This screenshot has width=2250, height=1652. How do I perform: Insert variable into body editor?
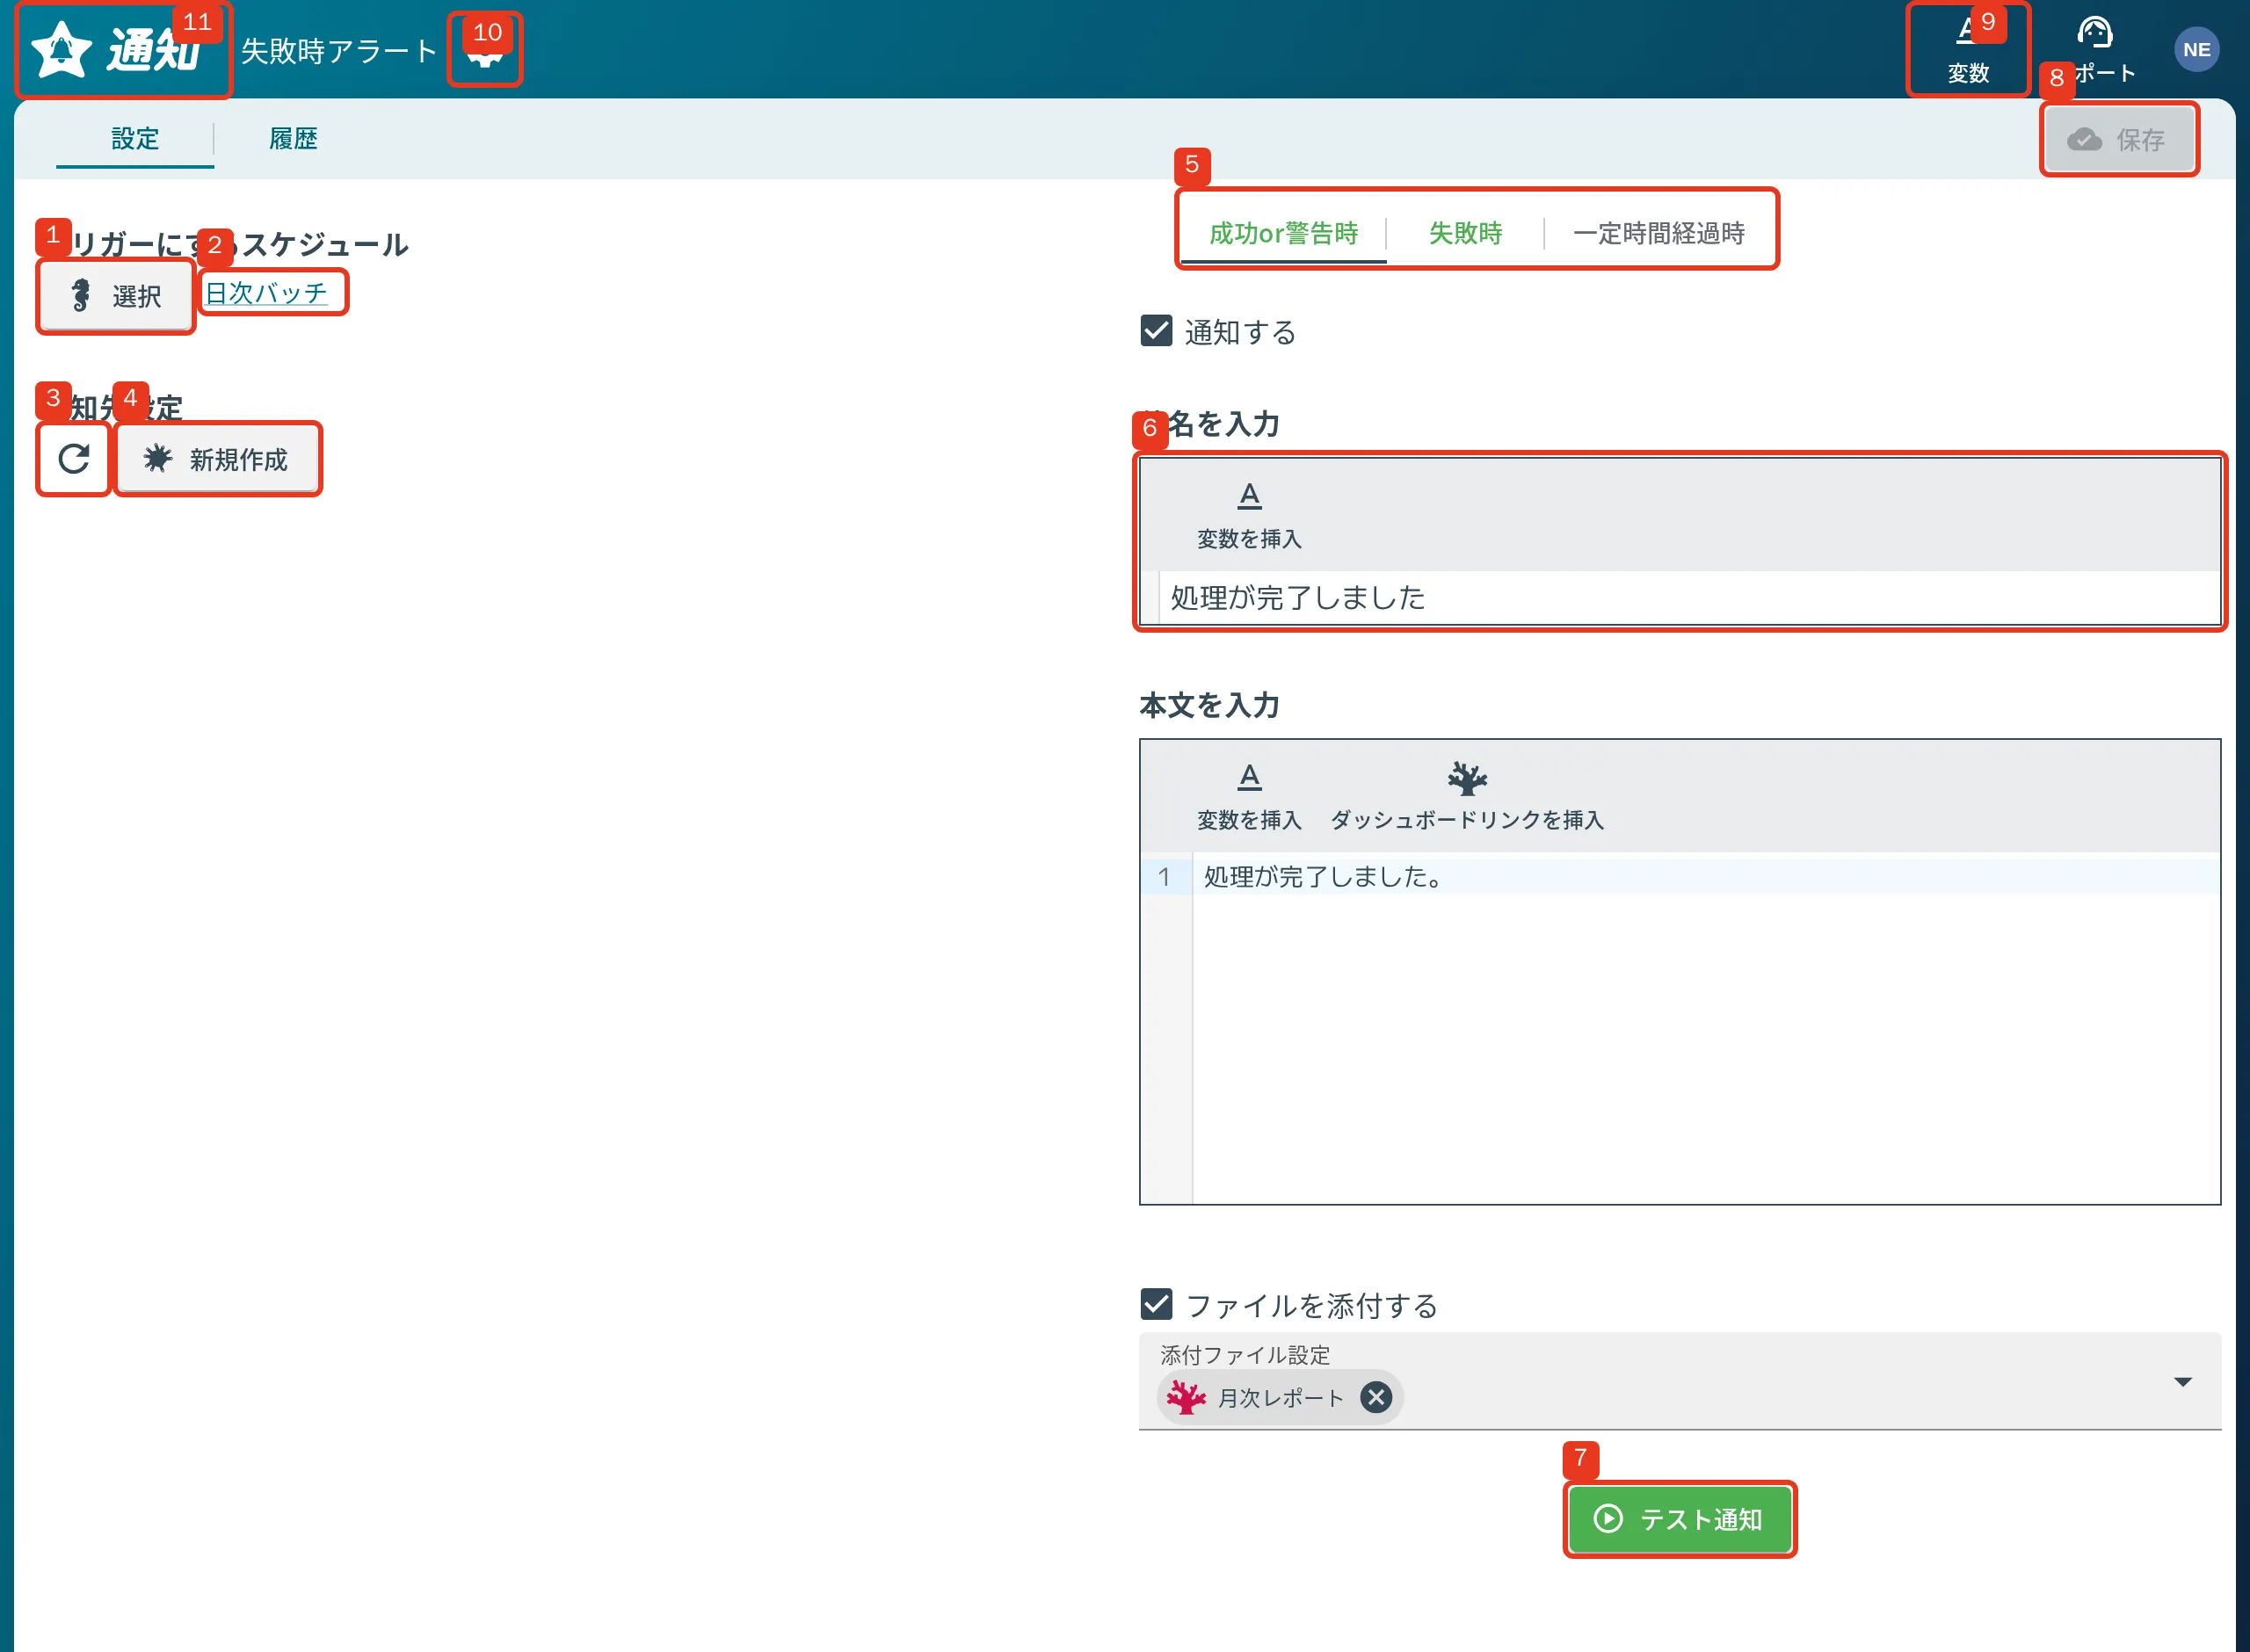point(1249,796)
